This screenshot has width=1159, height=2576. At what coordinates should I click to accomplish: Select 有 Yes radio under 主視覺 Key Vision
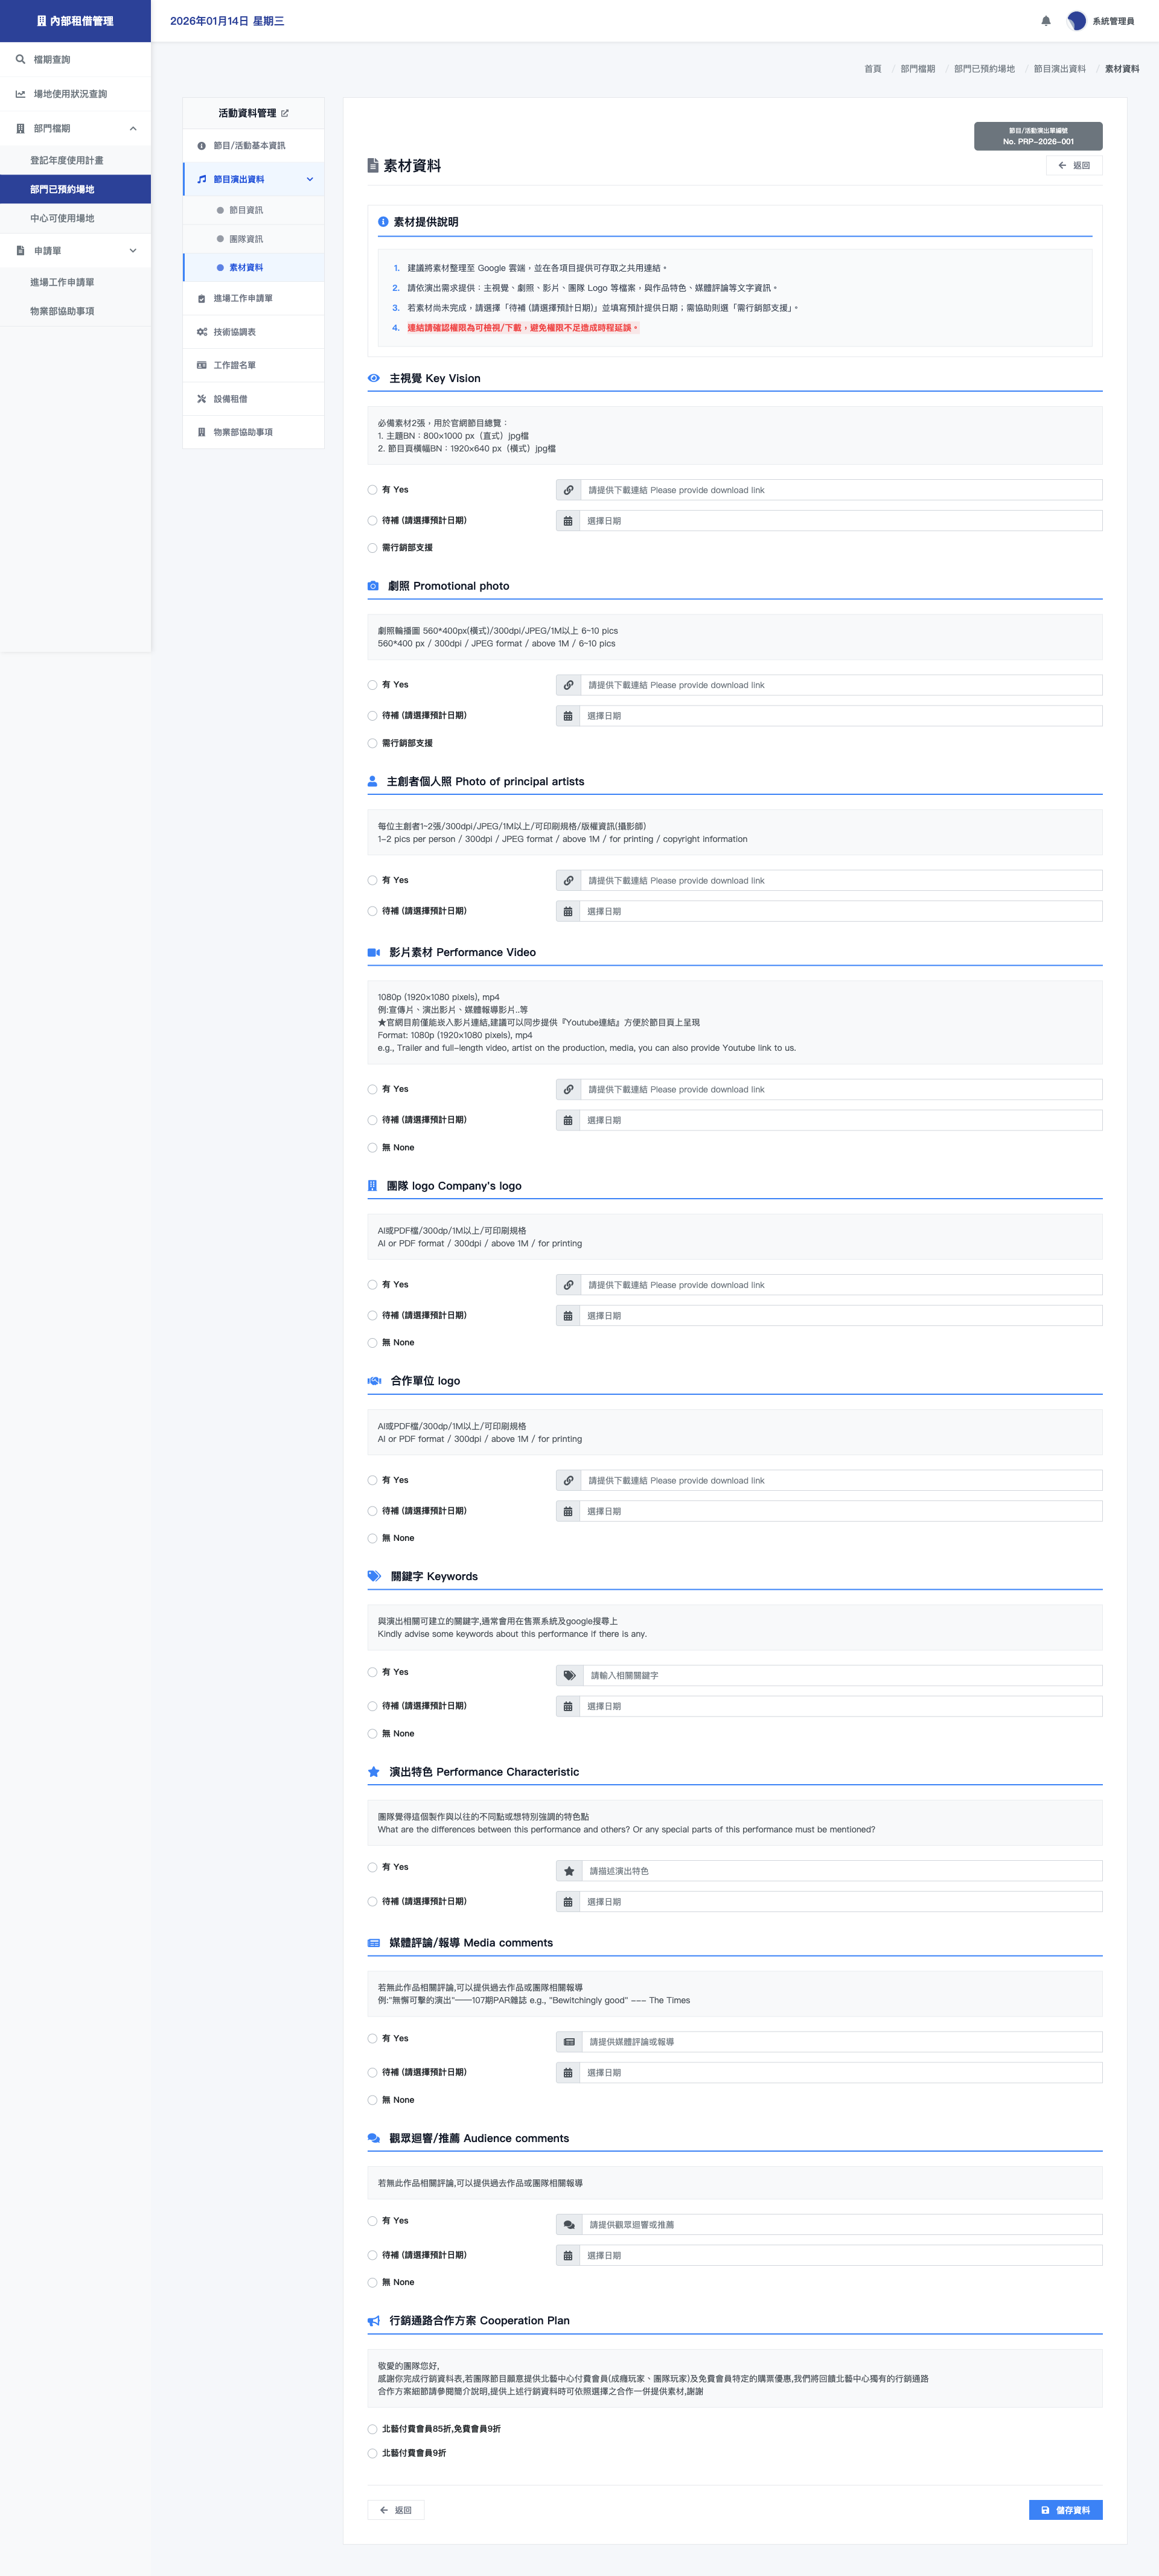(372, 490)
